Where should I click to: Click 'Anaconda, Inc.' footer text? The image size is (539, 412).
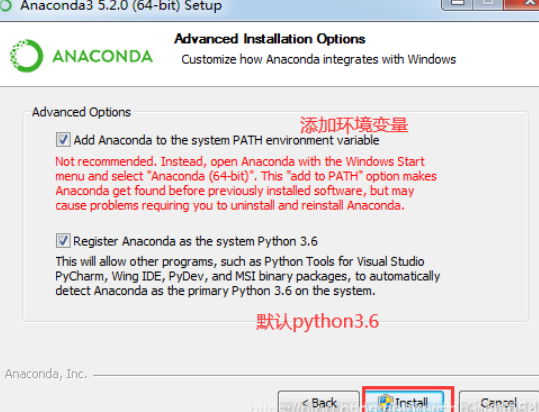pyautogui.click(x=46, y=374)
